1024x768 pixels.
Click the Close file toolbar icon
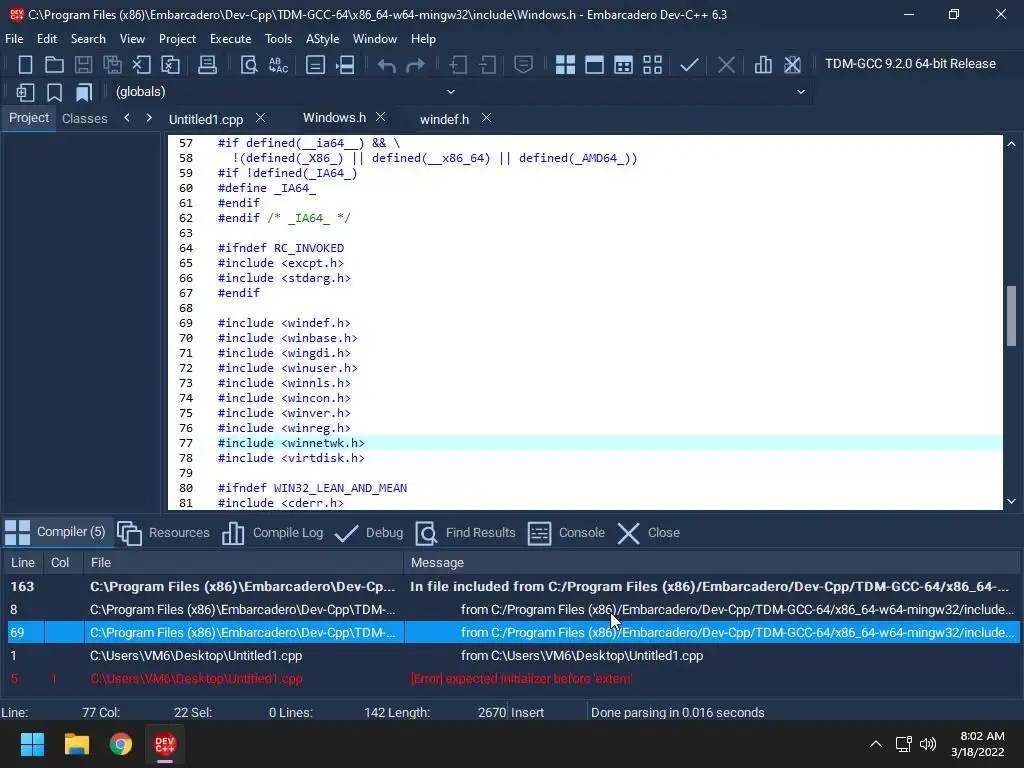tap(141, 64)
